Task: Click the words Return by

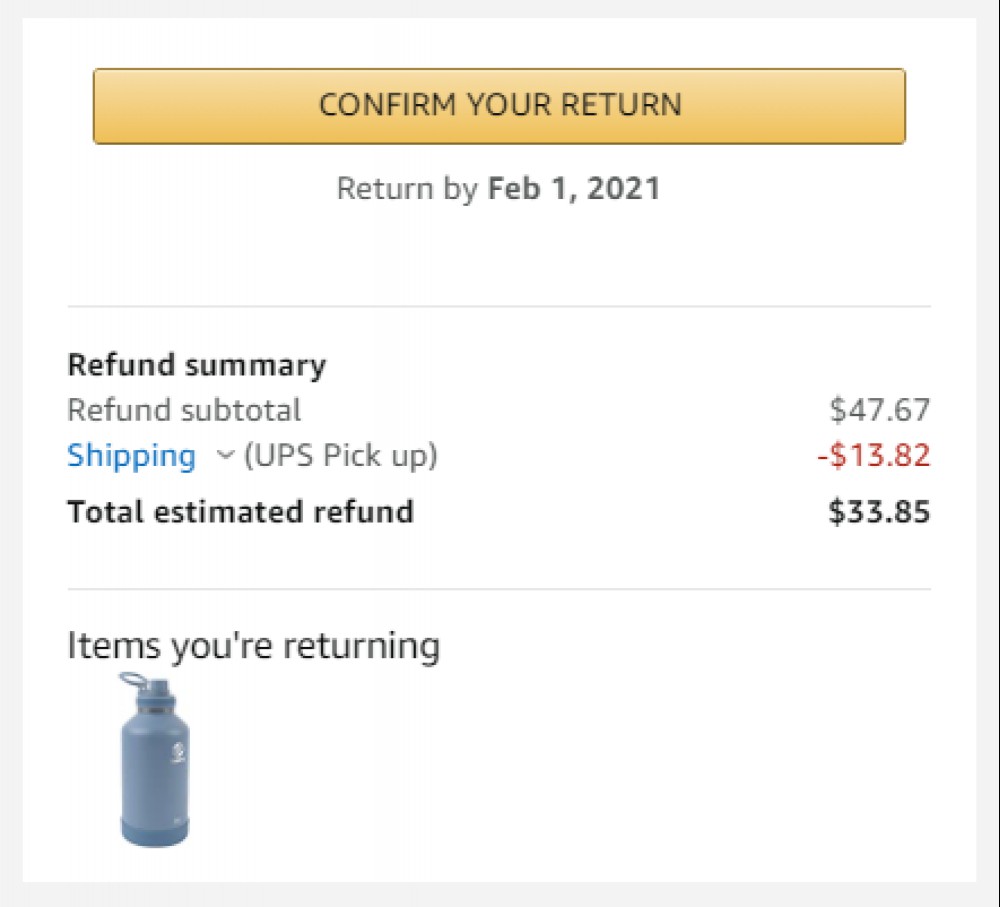Action: [407, 189]
